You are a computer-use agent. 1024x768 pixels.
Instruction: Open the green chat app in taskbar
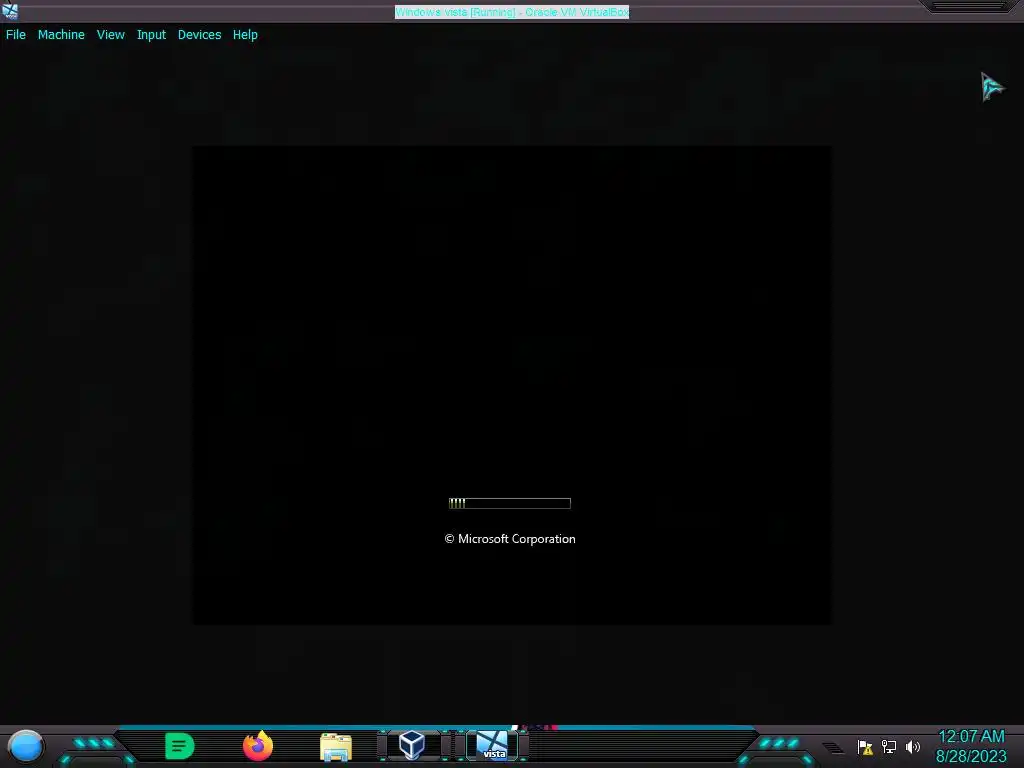coord(180,746)
